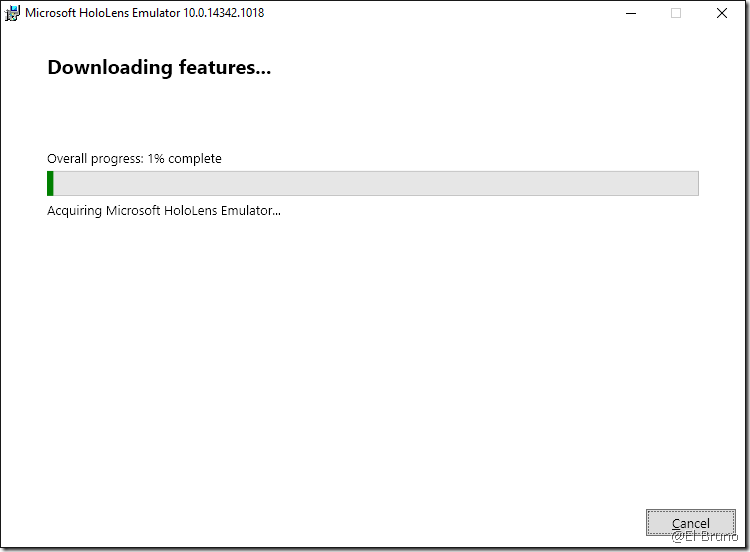Click the greyed-out maximize button

click(x=676, y=14)
